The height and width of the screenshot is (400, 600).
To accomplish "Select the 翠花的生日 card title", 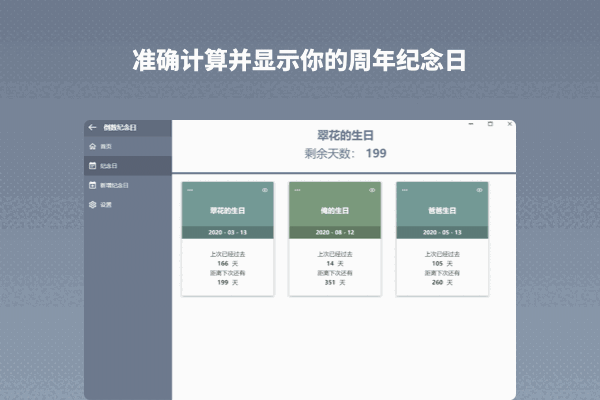I will click(227, 211).
